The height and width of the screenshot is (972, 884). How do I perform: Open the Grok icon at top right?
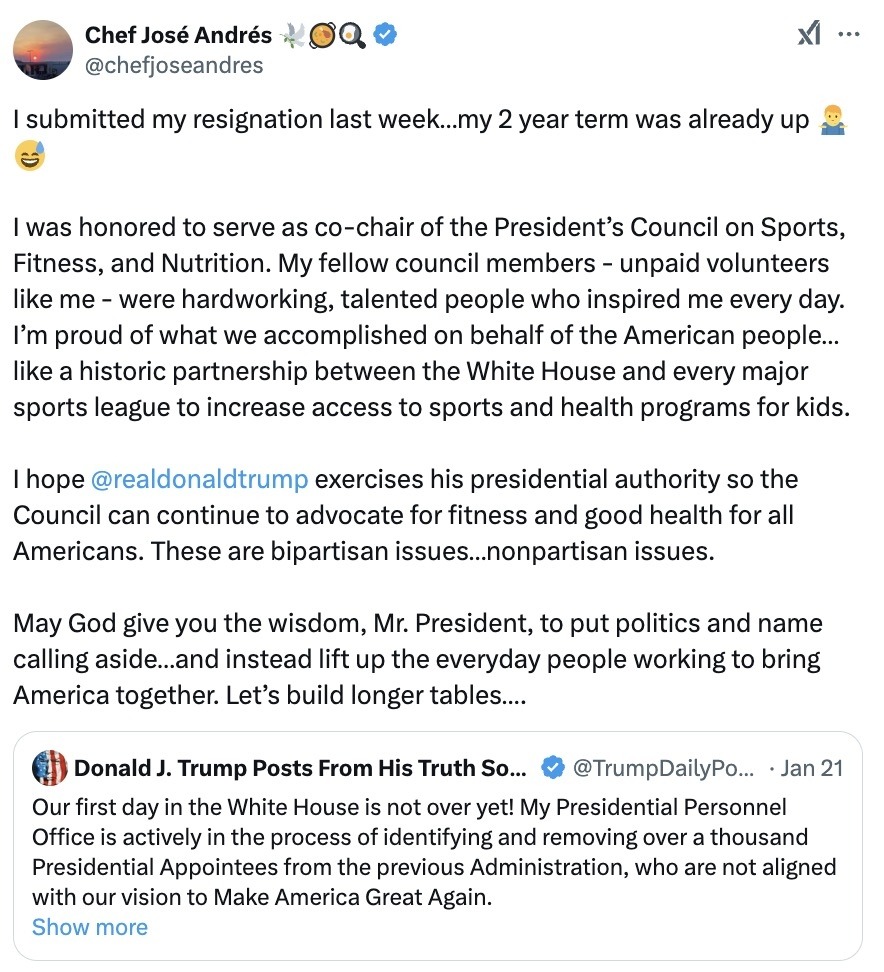[x=808, y=36]
